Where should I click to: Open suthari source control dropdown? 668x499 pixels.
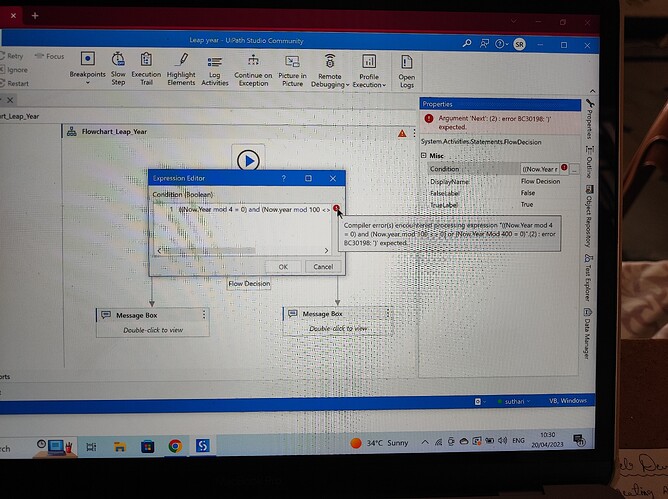click(x=514, y=401)
